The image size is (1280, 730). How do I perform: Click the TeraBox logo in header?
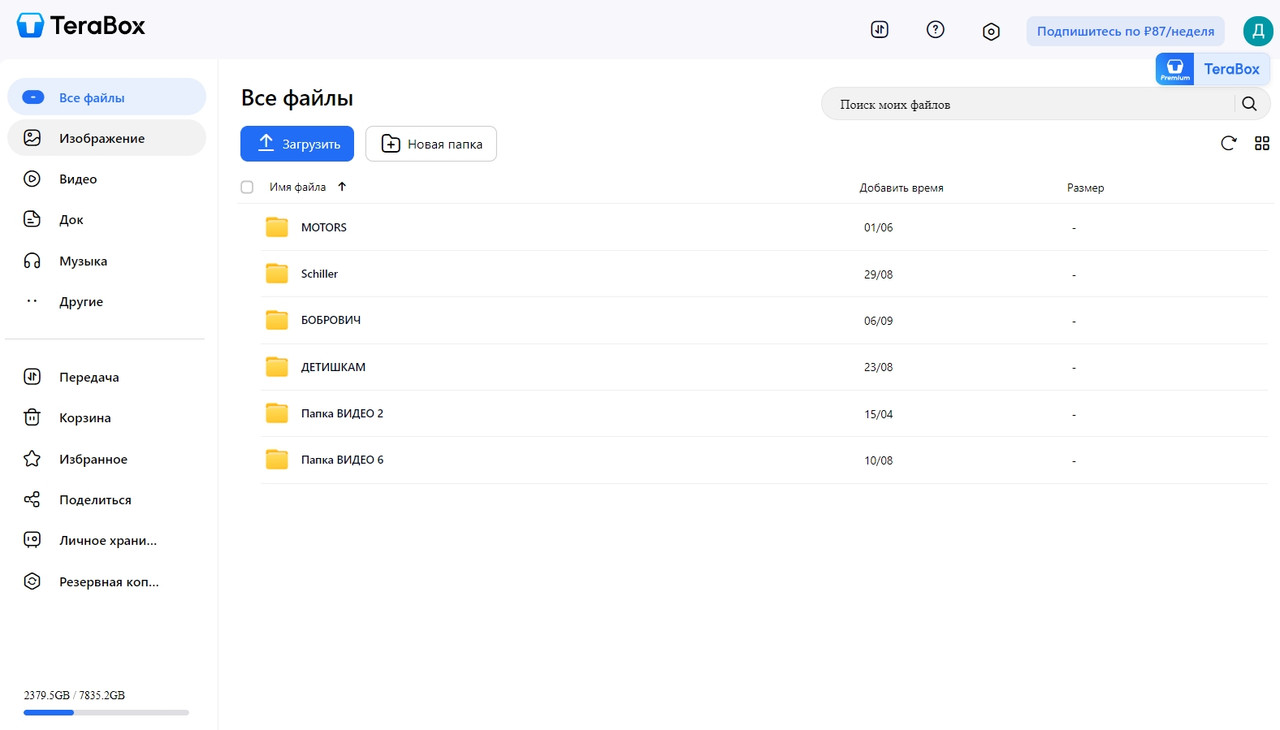[81, 26]
